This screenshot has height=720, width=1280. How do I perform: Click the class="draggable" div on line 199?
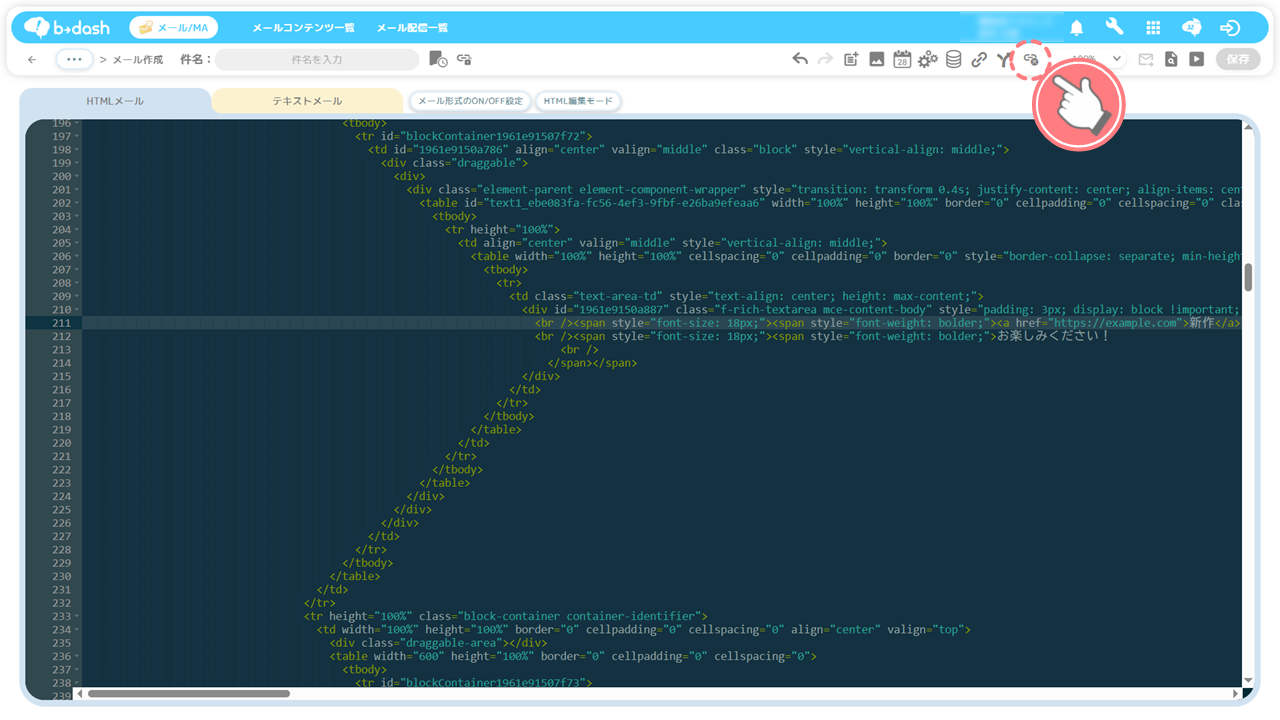(x=454, y=163)
